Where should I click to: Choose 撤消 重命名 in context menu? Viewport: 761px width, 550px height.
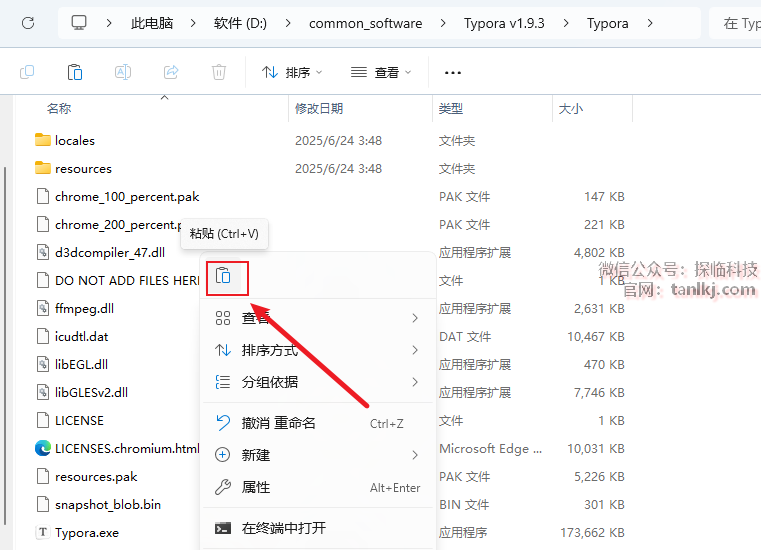point(317,423)
